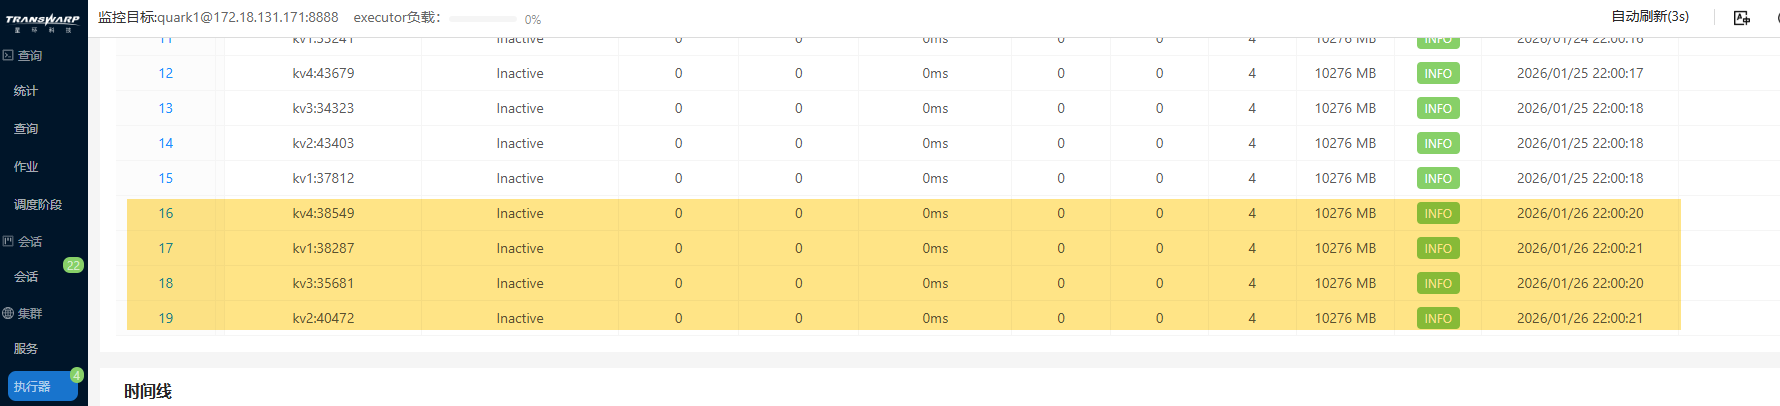This screenshot has width=1780, height=406.
Task: Click the 会话 section group icon
Action: click(x=8, y=241)
